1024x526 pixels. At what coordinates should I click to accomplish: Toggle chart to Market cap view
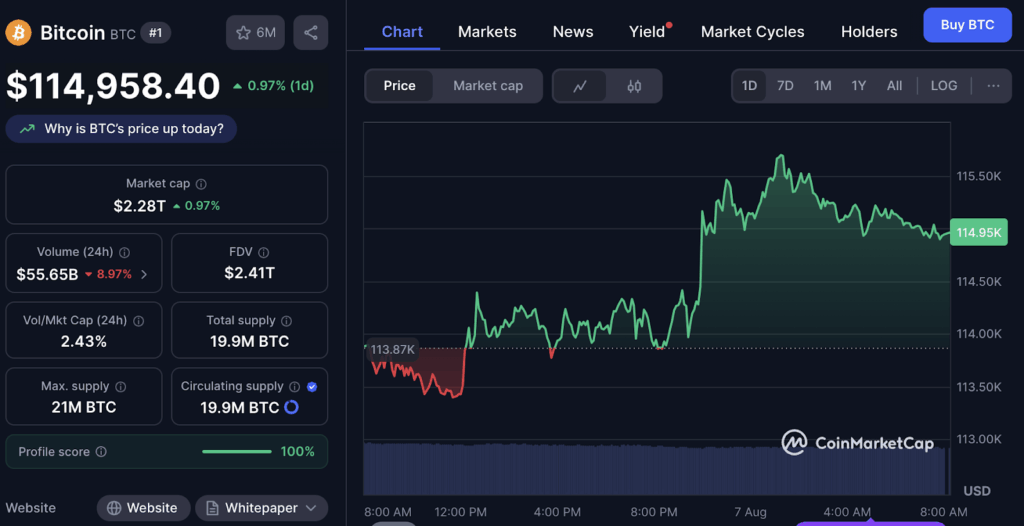[x=487, y=86]
